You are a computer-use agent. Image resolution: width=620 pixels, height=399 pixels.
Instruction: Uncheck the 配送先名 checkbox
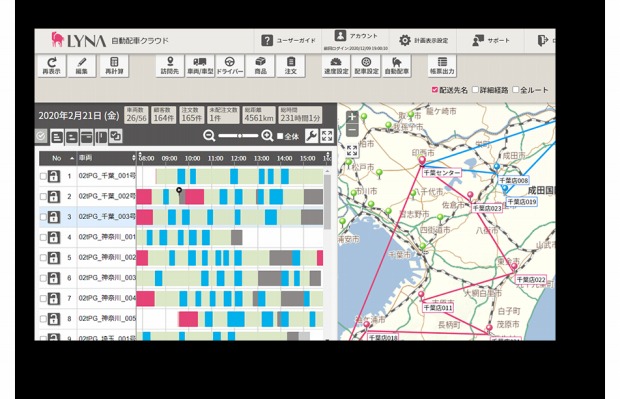coord(435,90)
